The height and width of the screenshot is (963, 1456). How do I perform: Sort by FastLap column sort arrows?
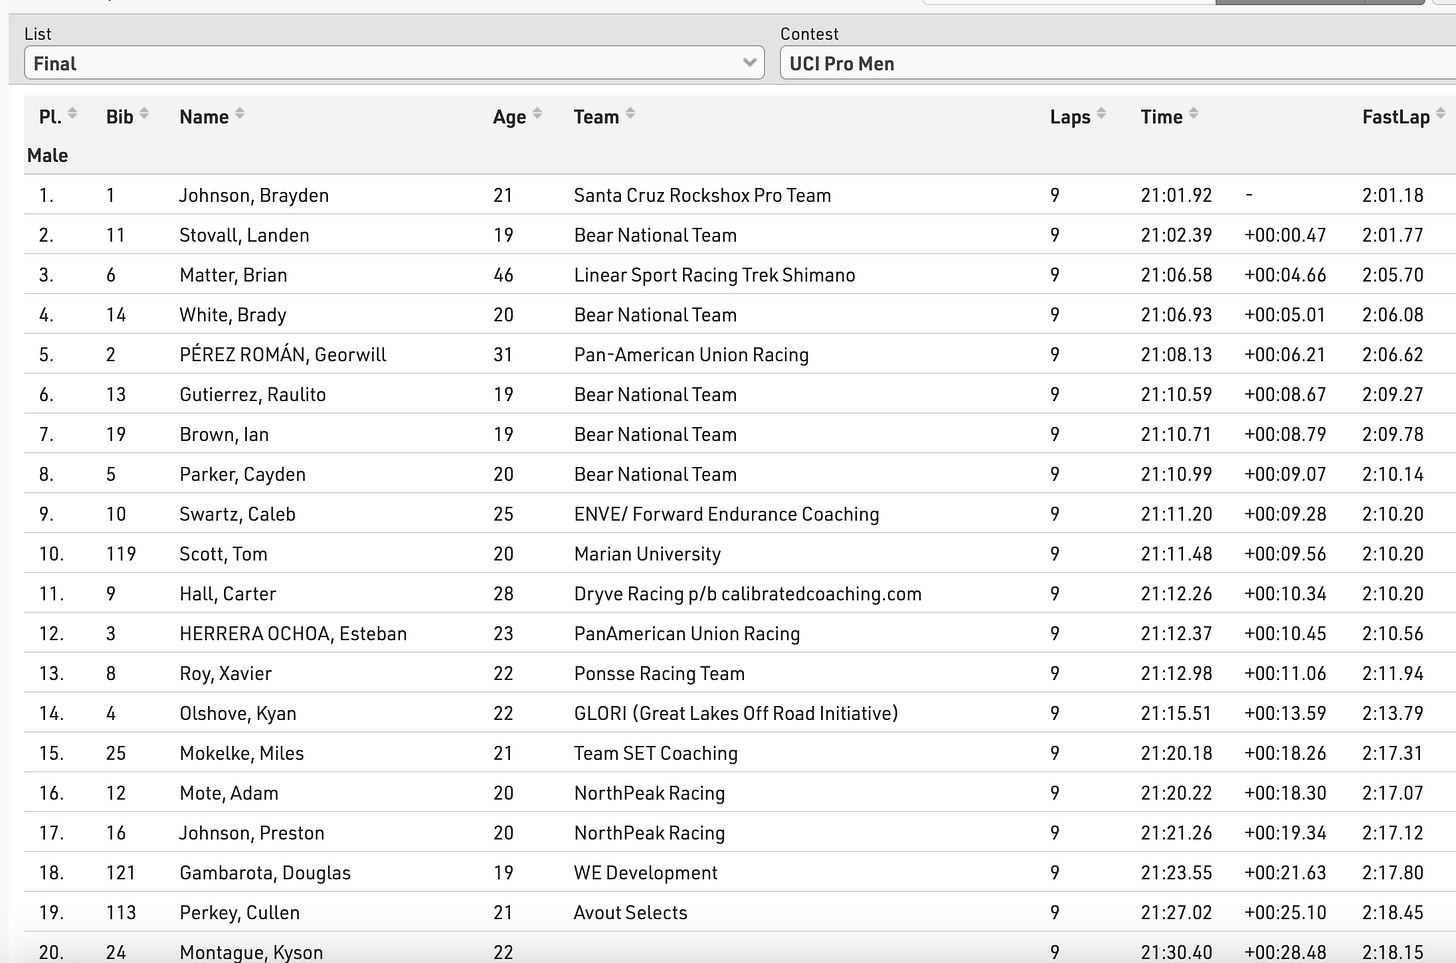pos(1440,114)
